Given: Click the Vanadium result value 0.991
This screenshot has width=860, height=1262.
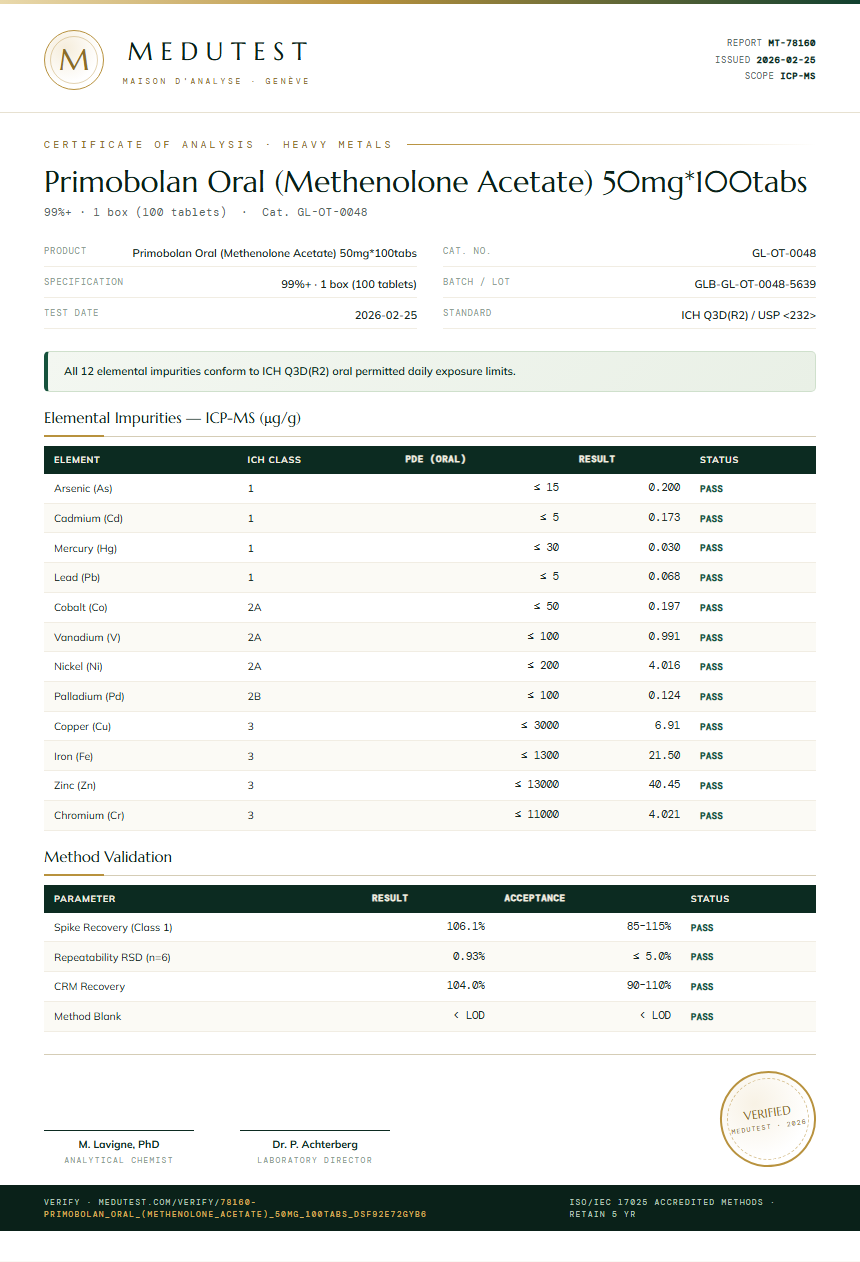Looking at the screenshot, I should (664, 636).
